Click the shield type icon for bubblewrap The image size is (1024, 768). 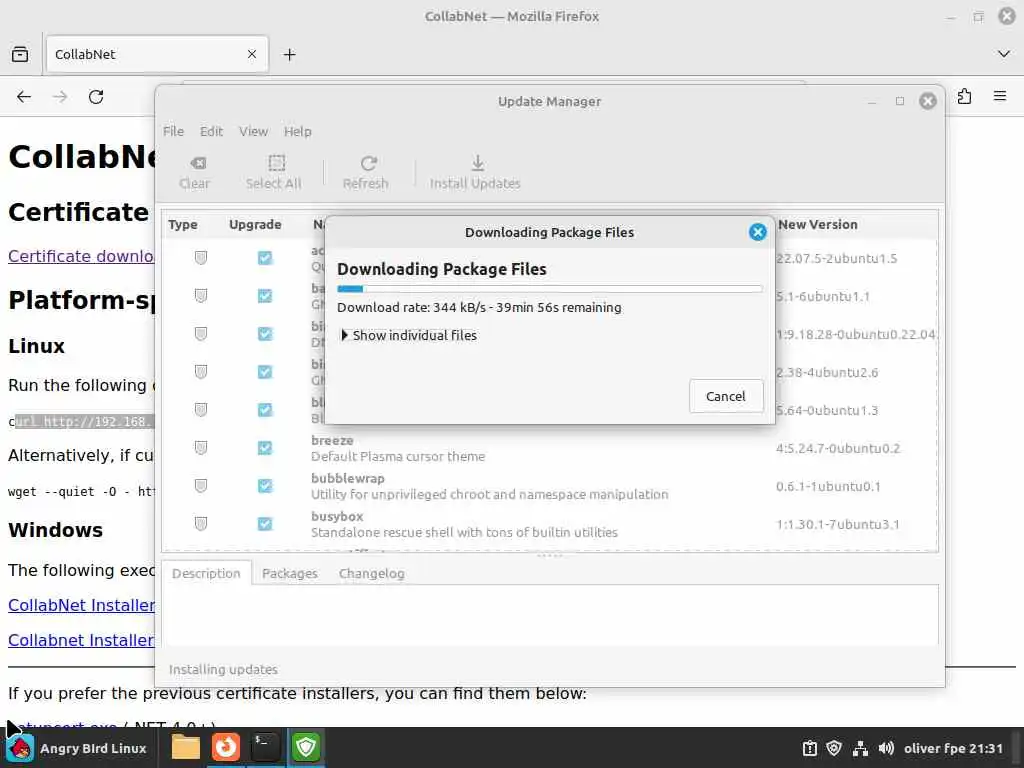[x=200, y=485]
